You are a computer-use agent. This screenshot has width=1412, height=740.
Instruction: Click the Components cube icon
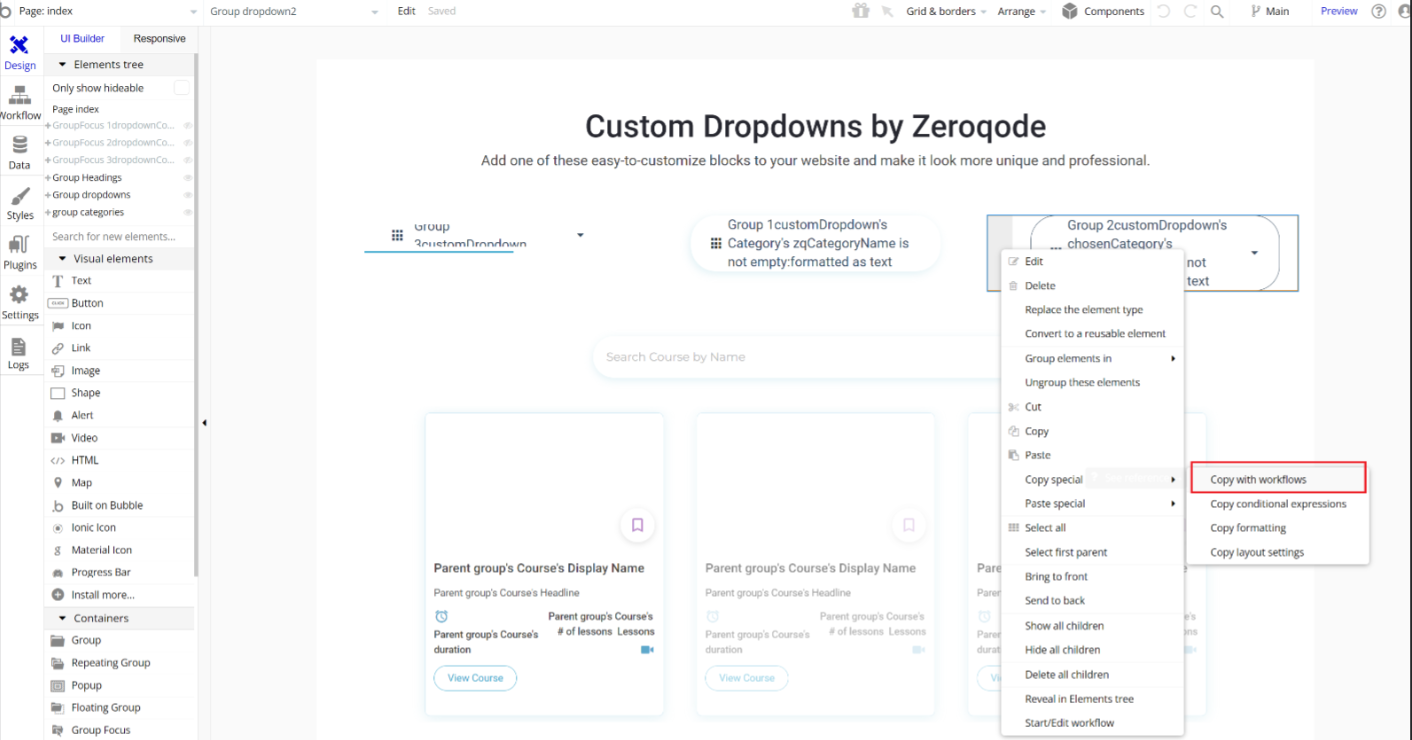(1070, 11)
